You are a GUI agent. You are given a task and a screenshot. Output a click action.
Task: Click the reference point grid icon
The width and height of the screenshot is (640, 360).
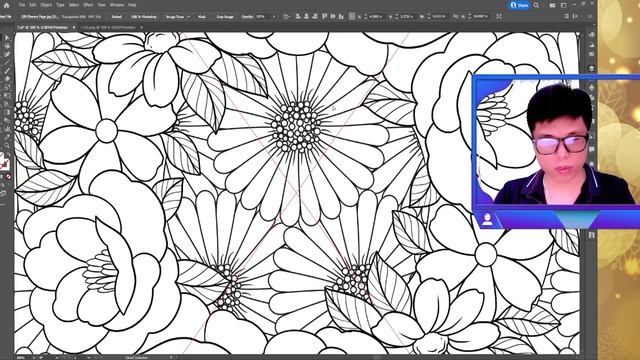pos(352,16)
